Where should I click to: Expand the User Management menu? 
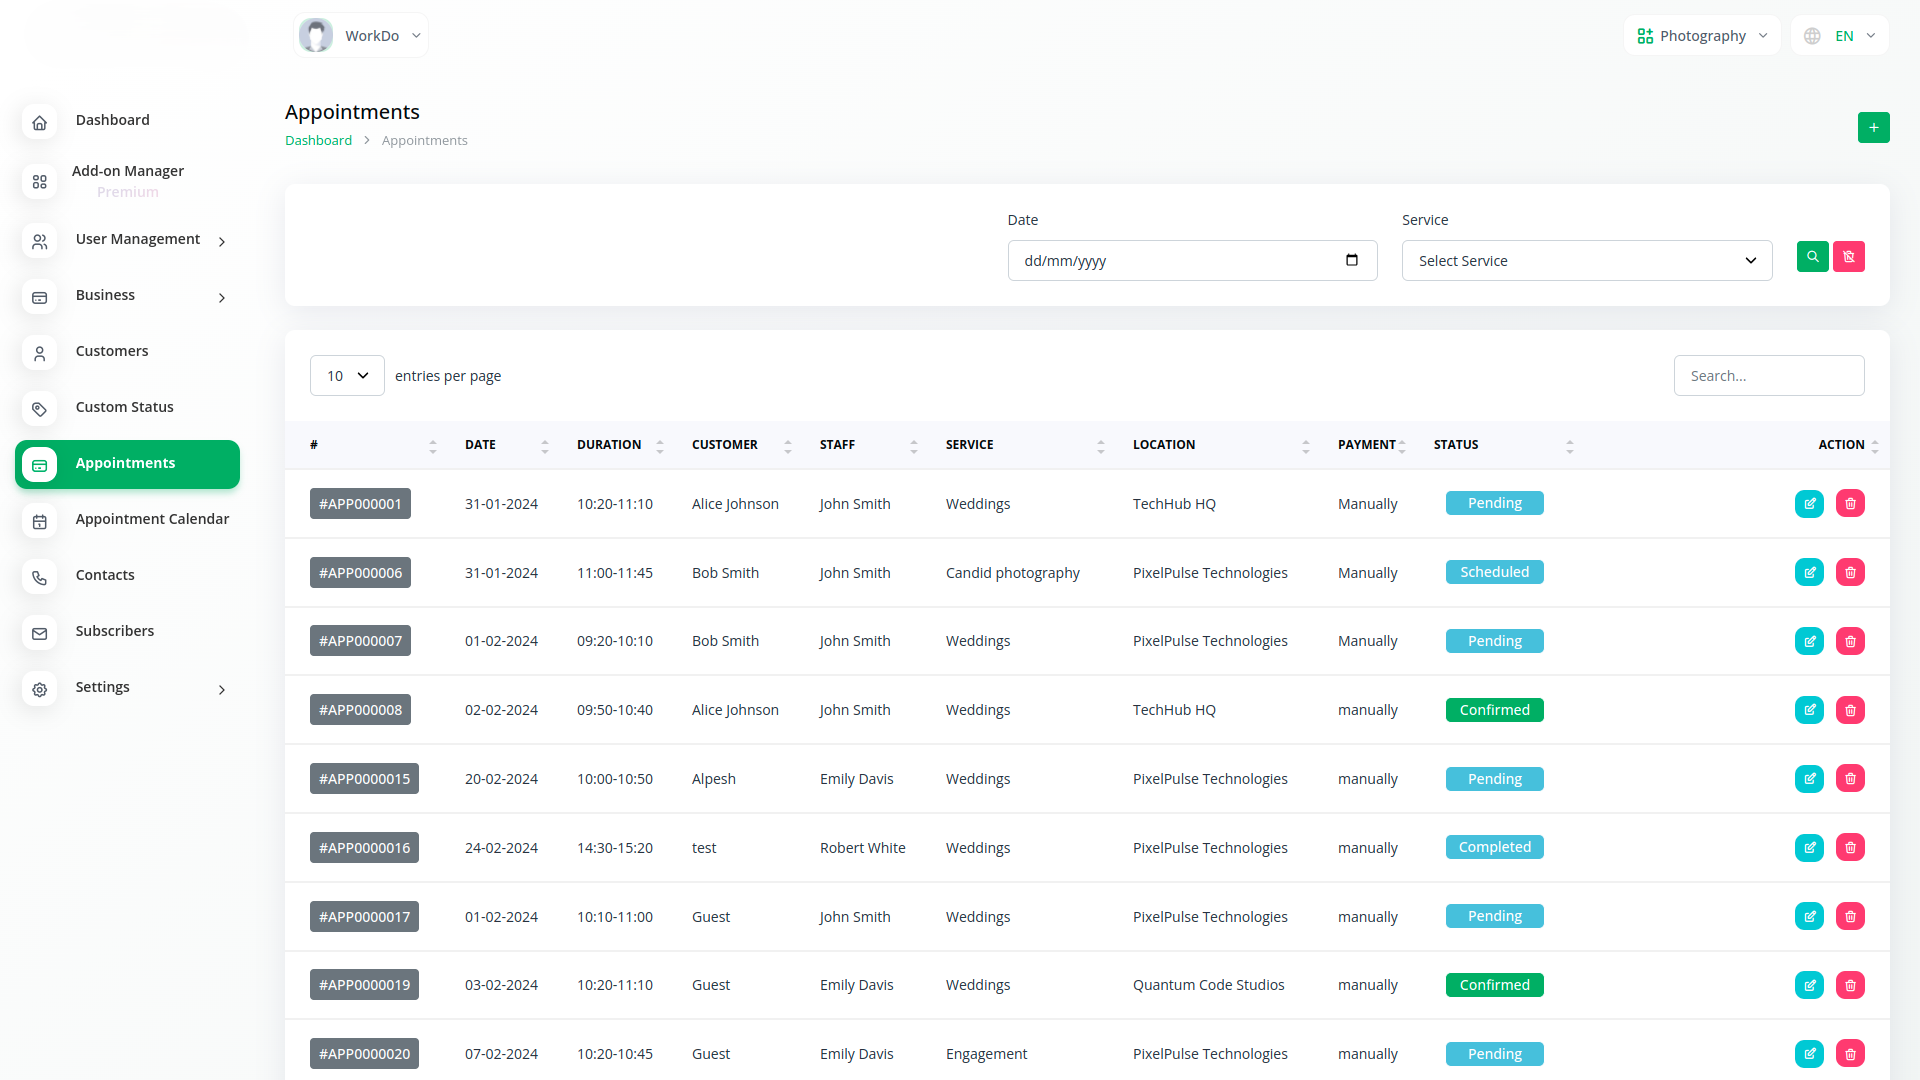(x=138, y=240)
